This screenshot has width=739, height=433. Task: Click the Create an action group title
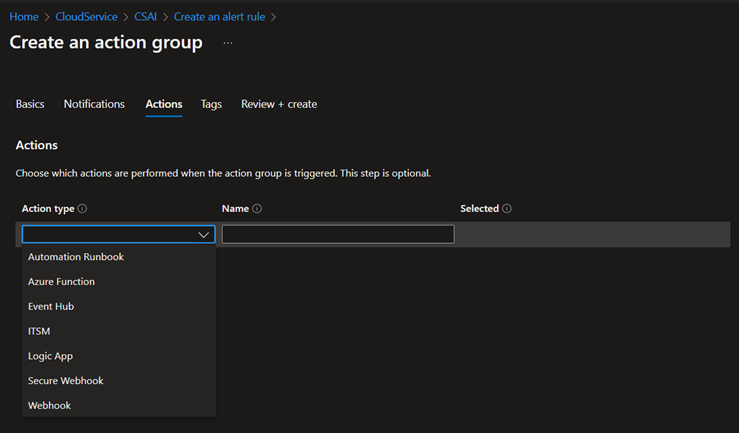[x=106, y=42]
